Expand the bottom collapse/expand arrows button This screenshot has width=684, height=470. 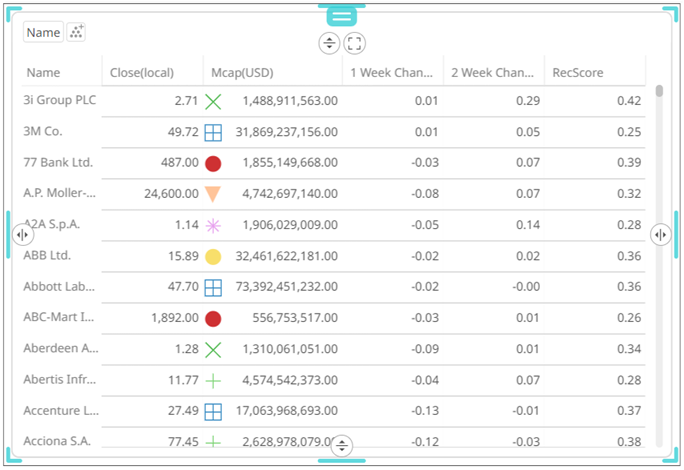pos(342,445)
